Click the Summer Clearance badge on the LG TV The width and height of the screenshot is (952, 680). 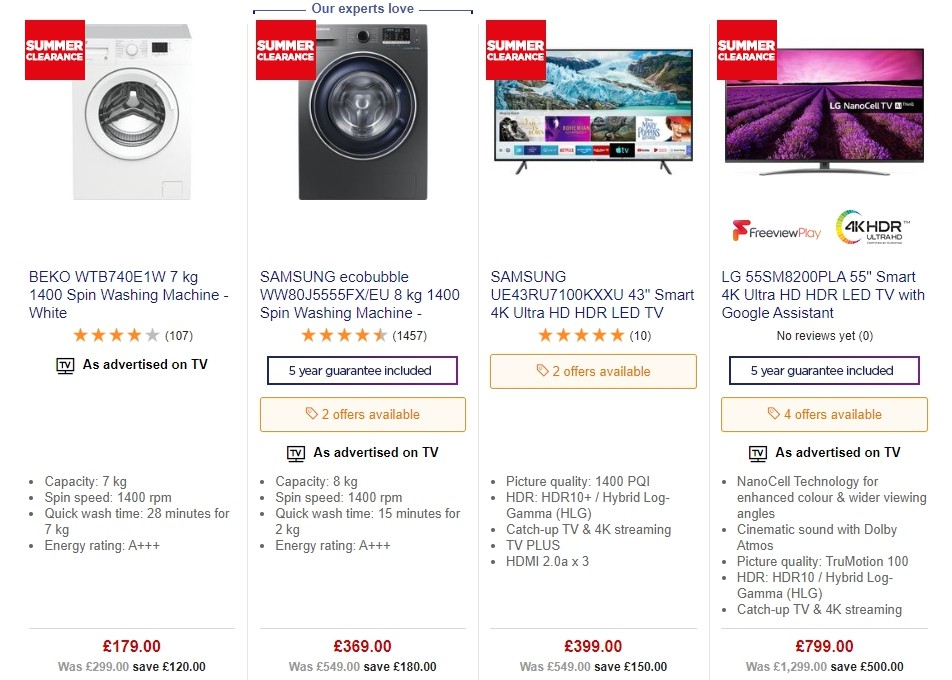click(x=745, y=47)
